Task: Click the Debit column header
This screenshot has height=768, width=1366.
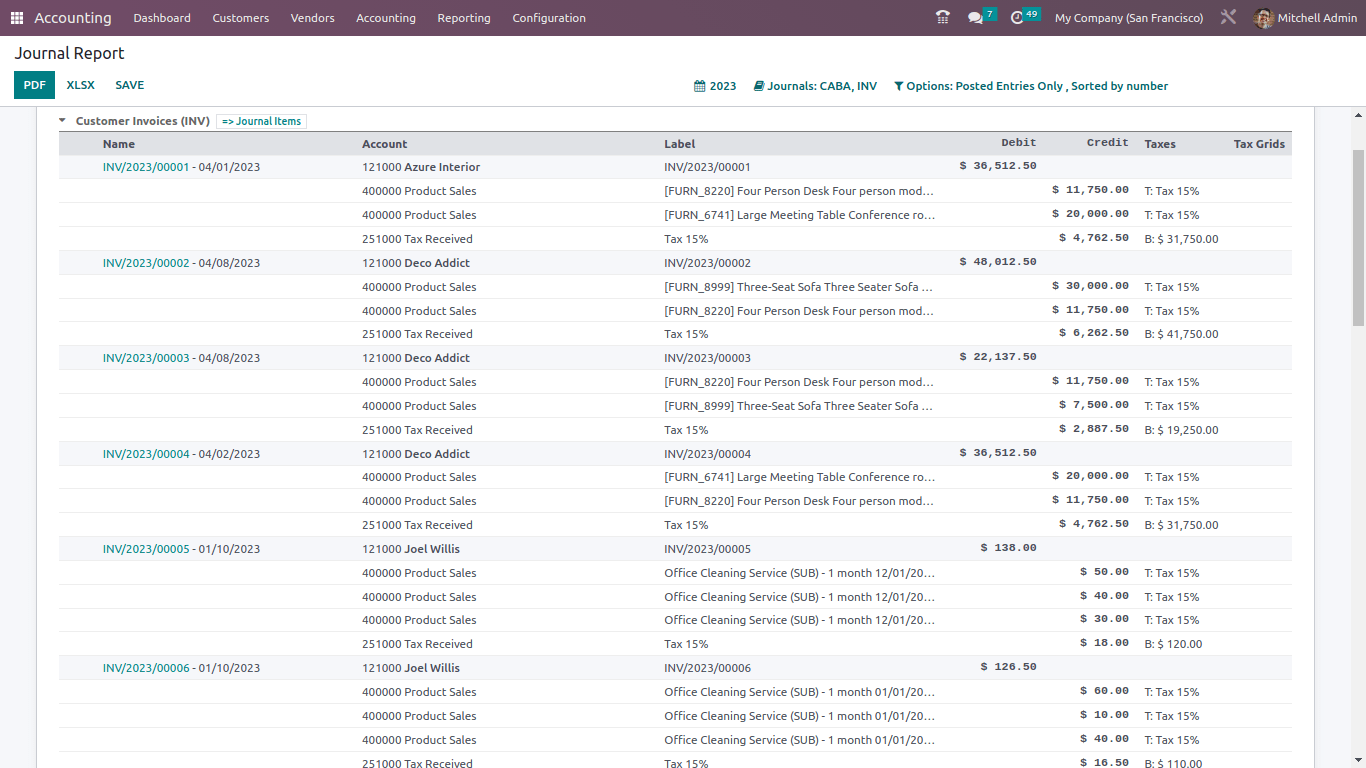Action: pyautogui.click(x=1019, y=143)
